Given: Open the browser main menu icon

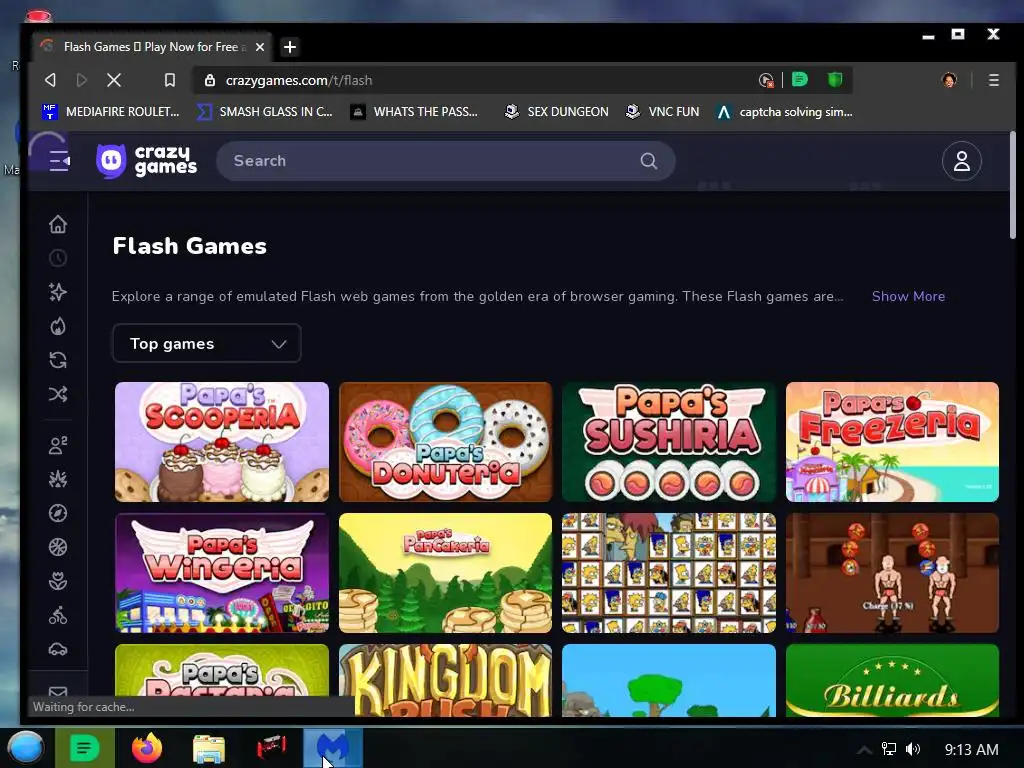Looking at the screenshot, I should 993,80.
